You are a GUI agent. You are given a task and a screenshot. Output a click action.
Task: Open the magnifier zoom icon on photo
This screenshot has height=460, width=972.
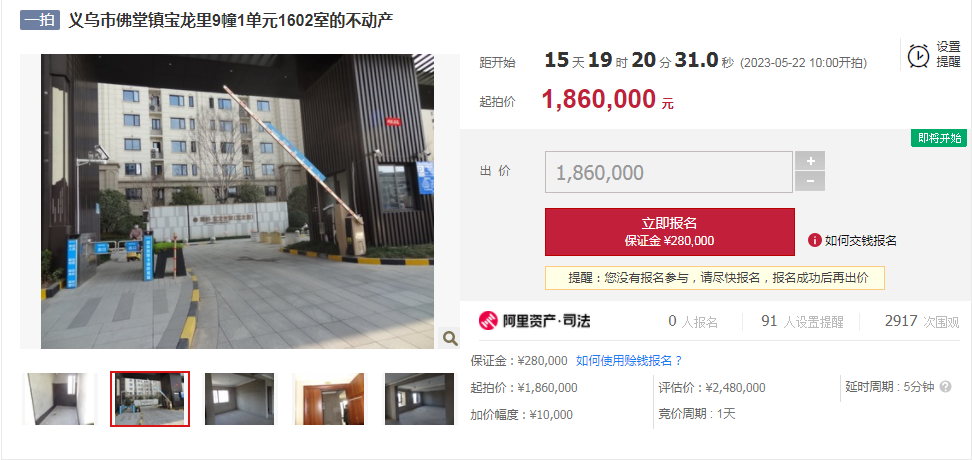tap(449, 338)
